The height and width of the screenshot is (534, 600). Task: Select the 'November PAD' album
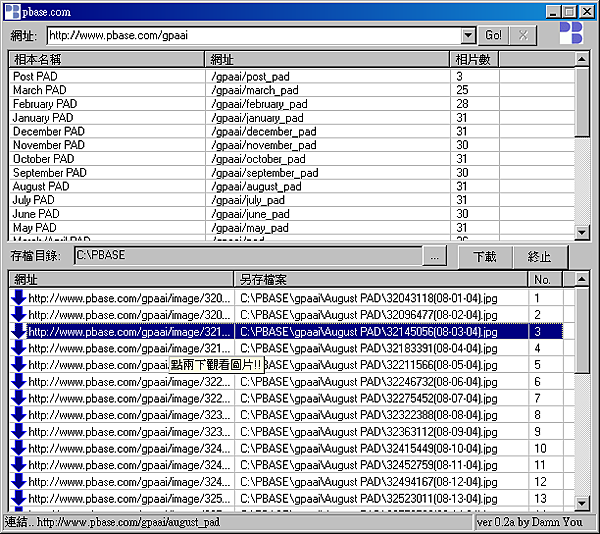(292, 145)
